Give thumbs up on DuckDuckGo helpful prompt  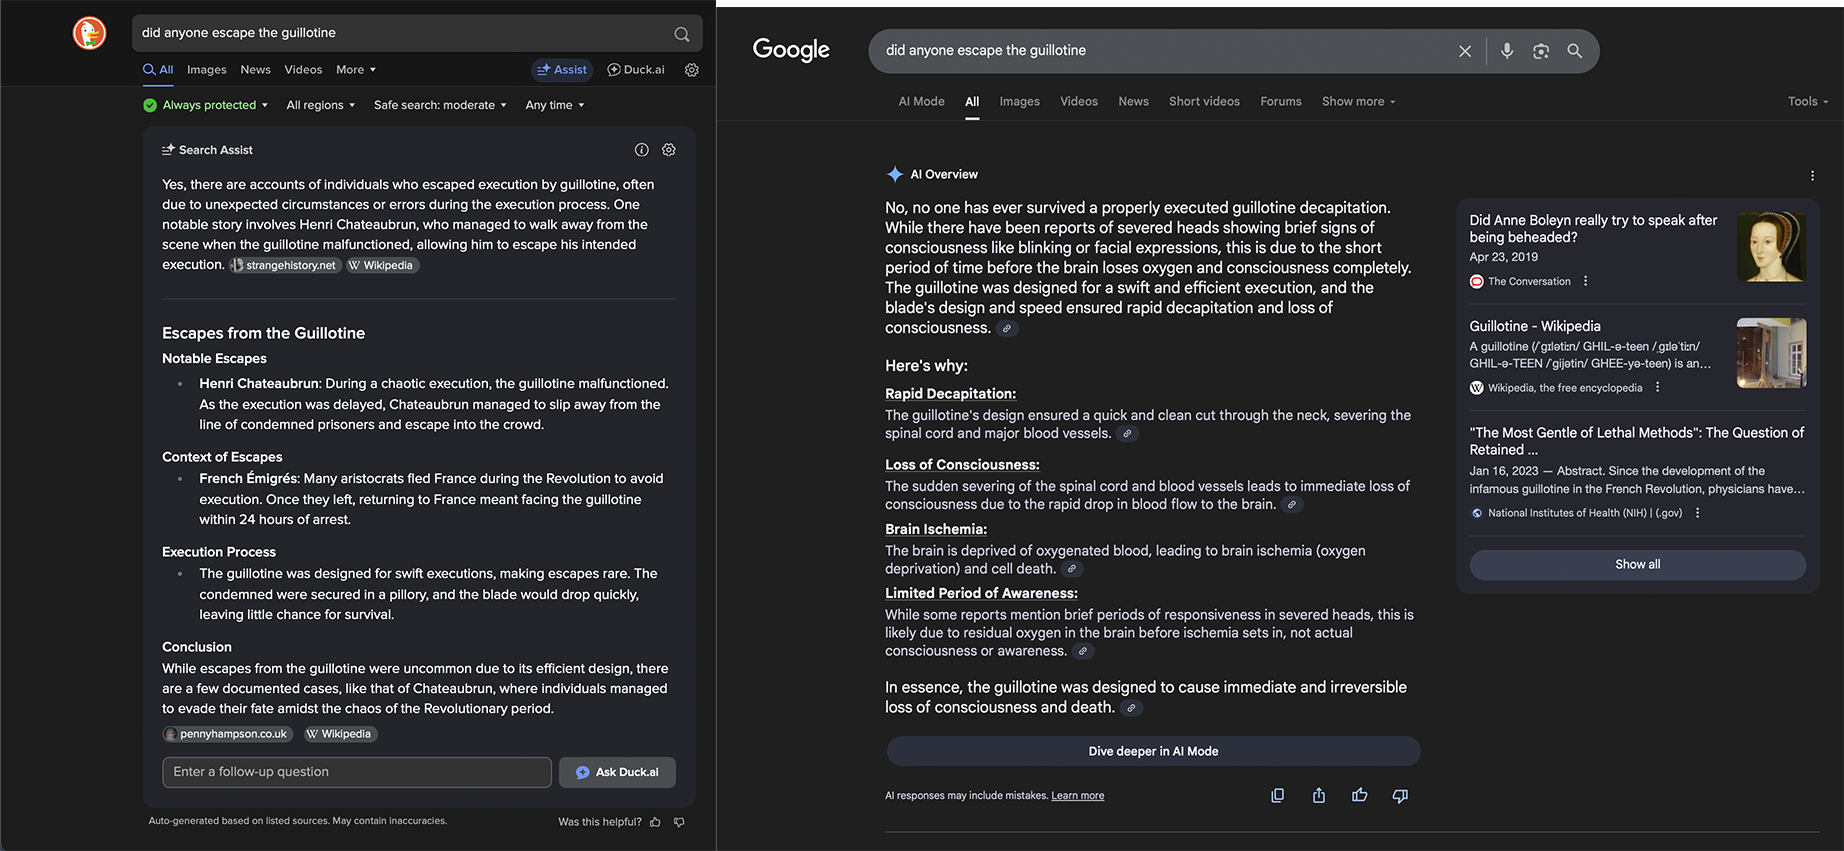click(656, 822)
